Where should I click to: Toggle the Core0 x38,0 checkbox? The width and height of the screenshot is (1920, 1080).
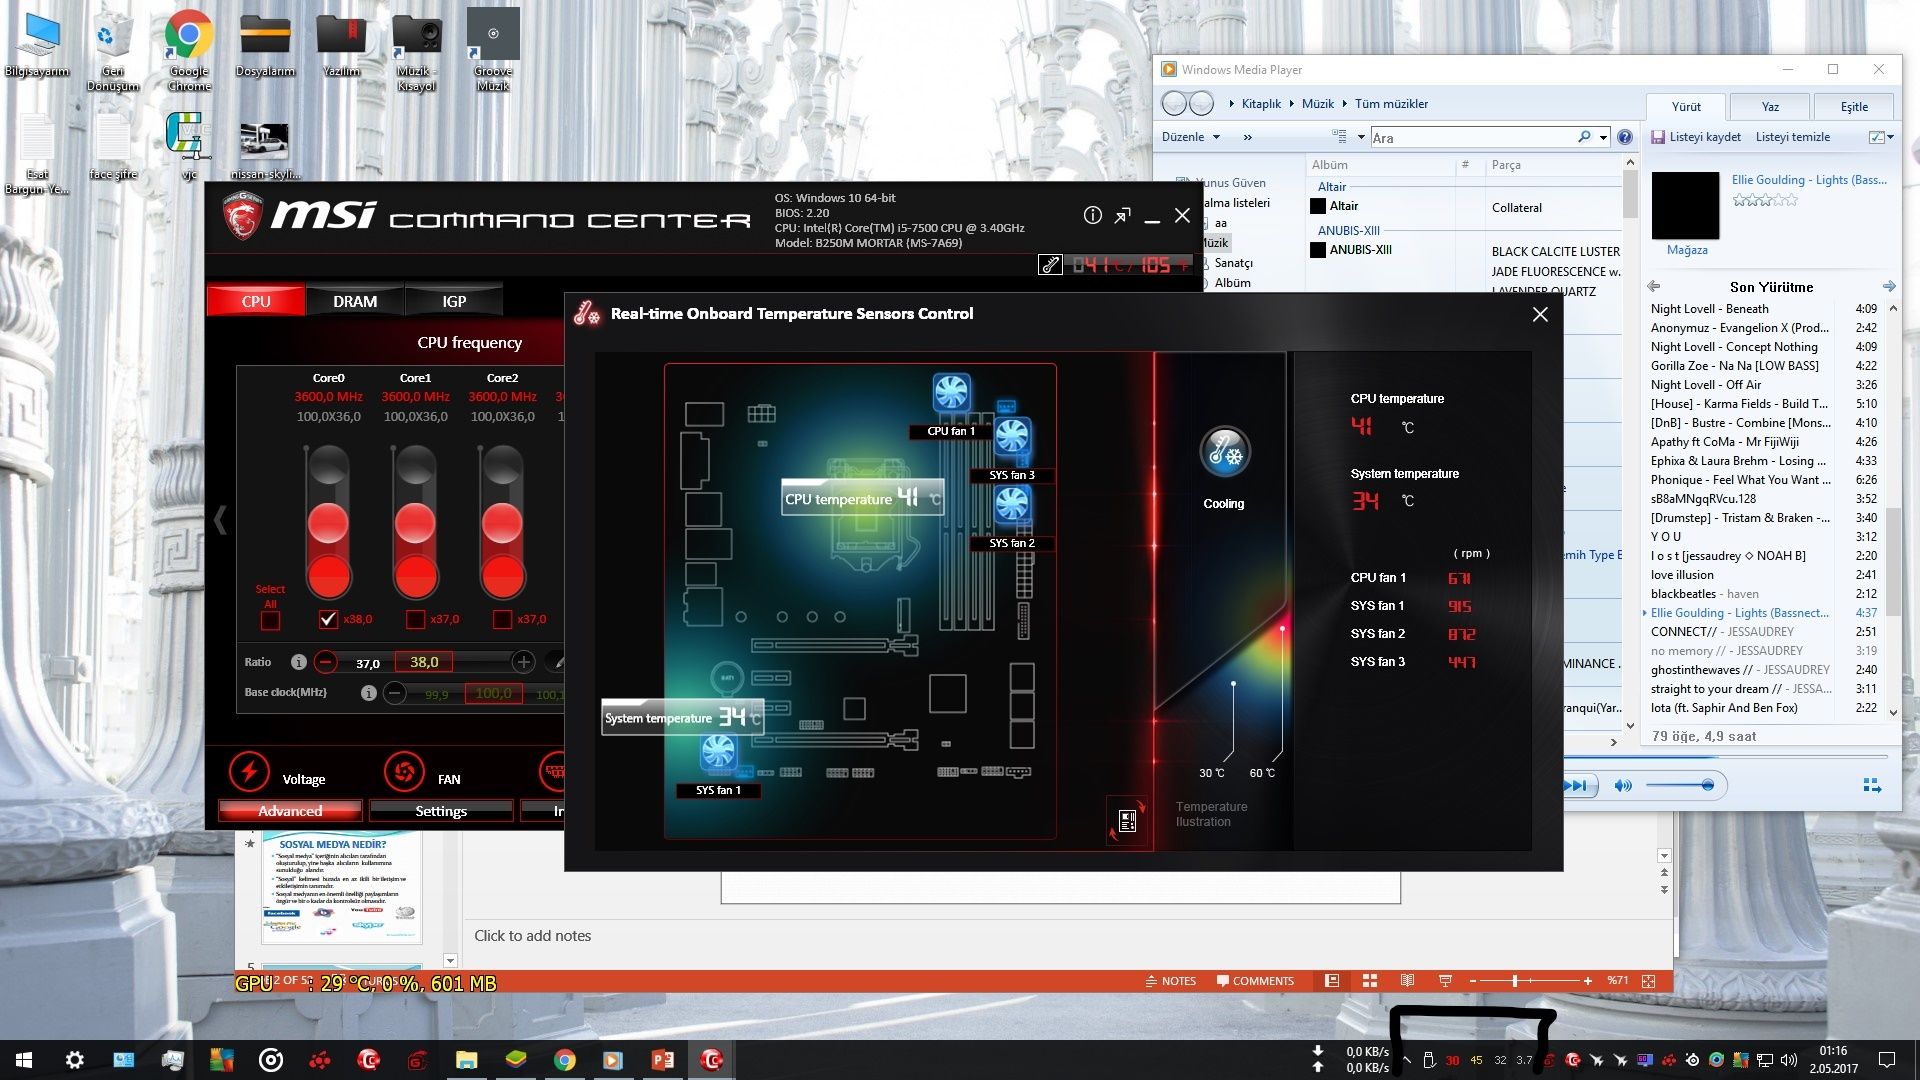(328, 619)
